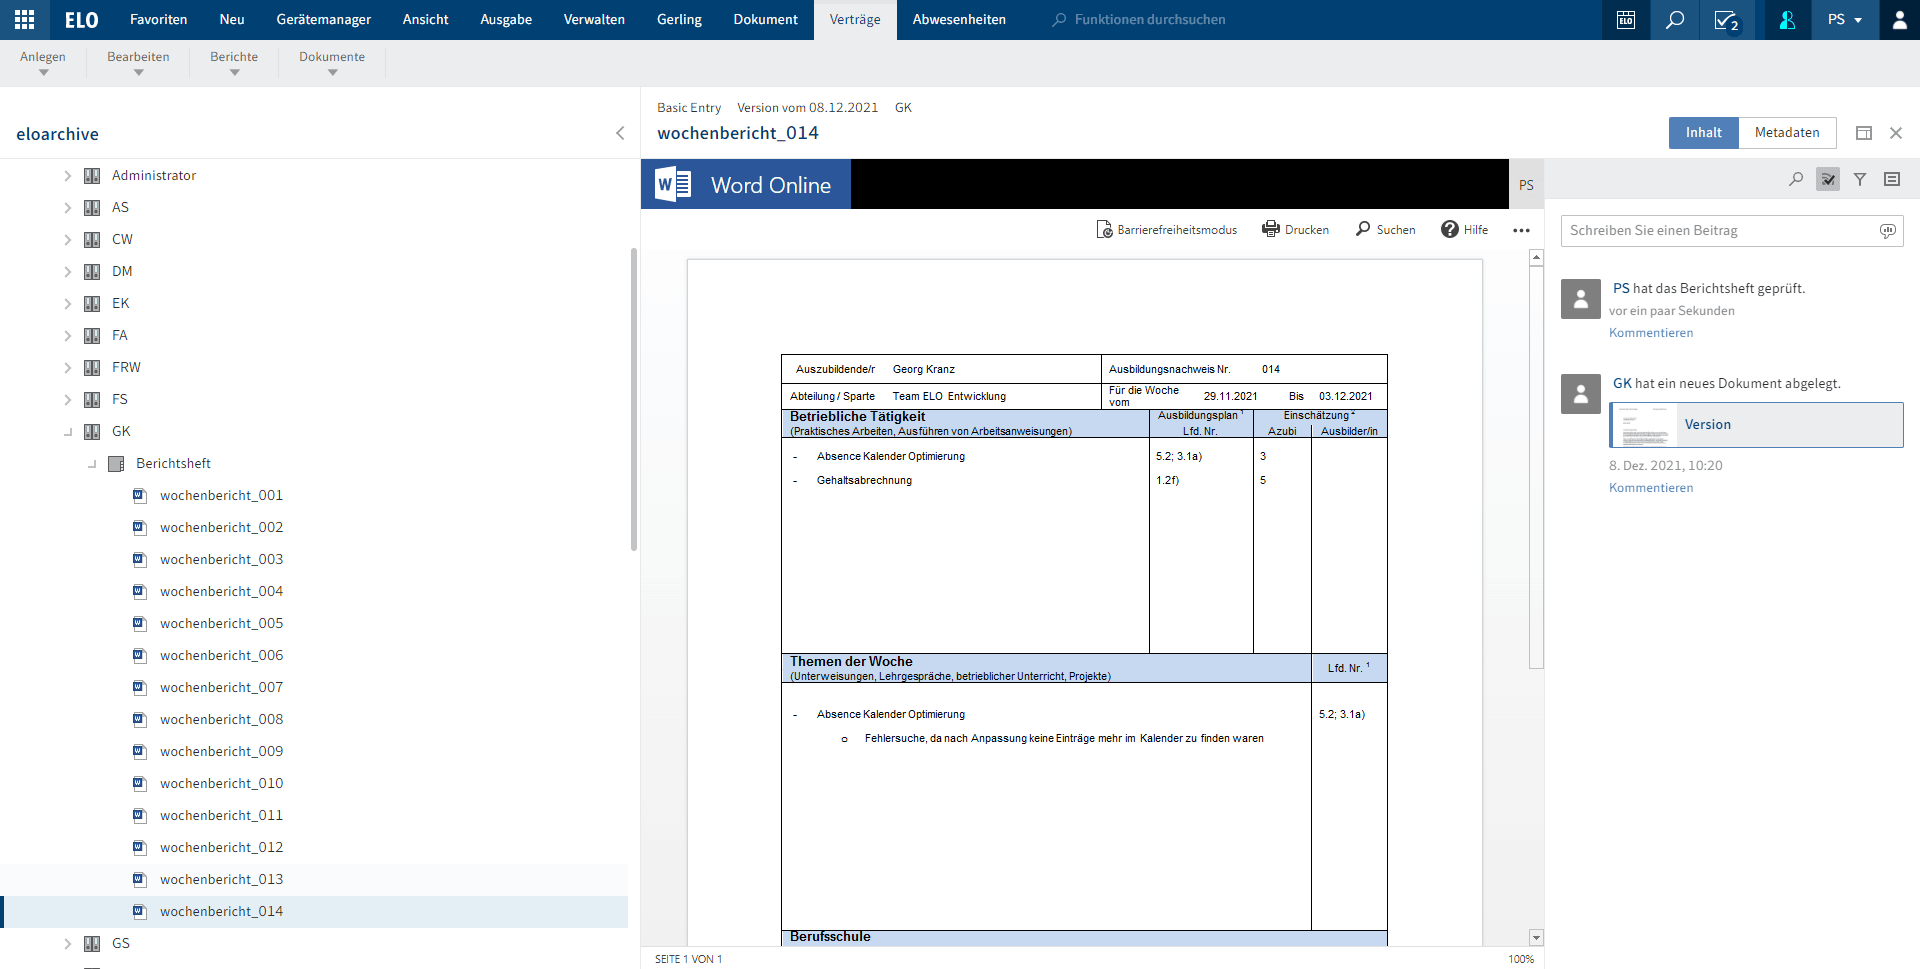
Task: Open the Abwesenheiten tab
Action: pos(959,20)
